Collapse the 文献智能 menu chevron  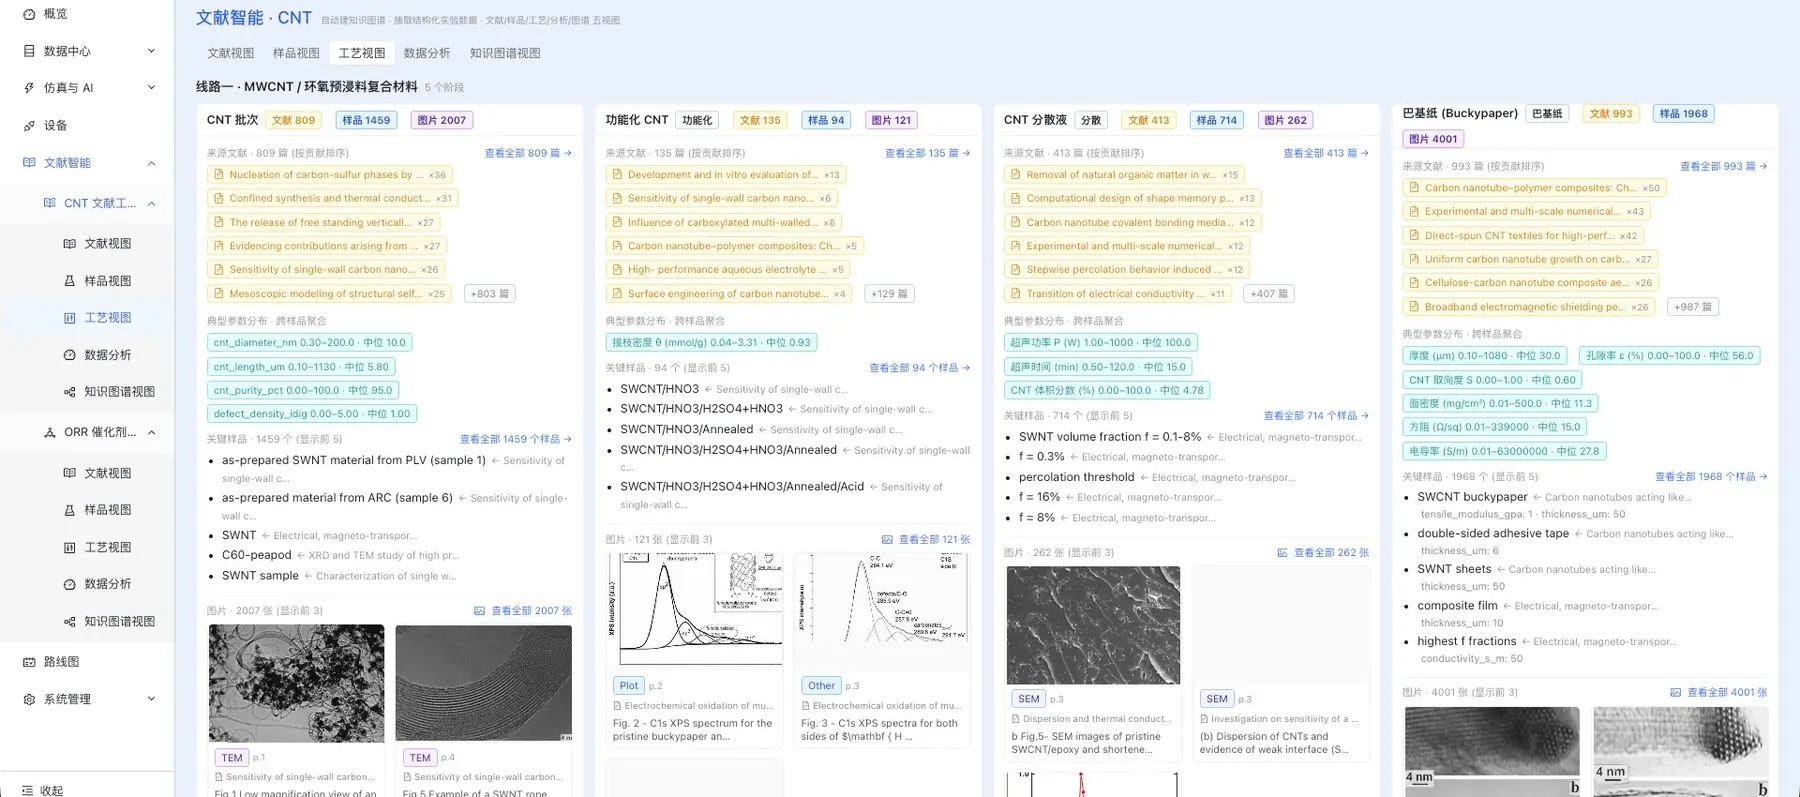[152, 163]
